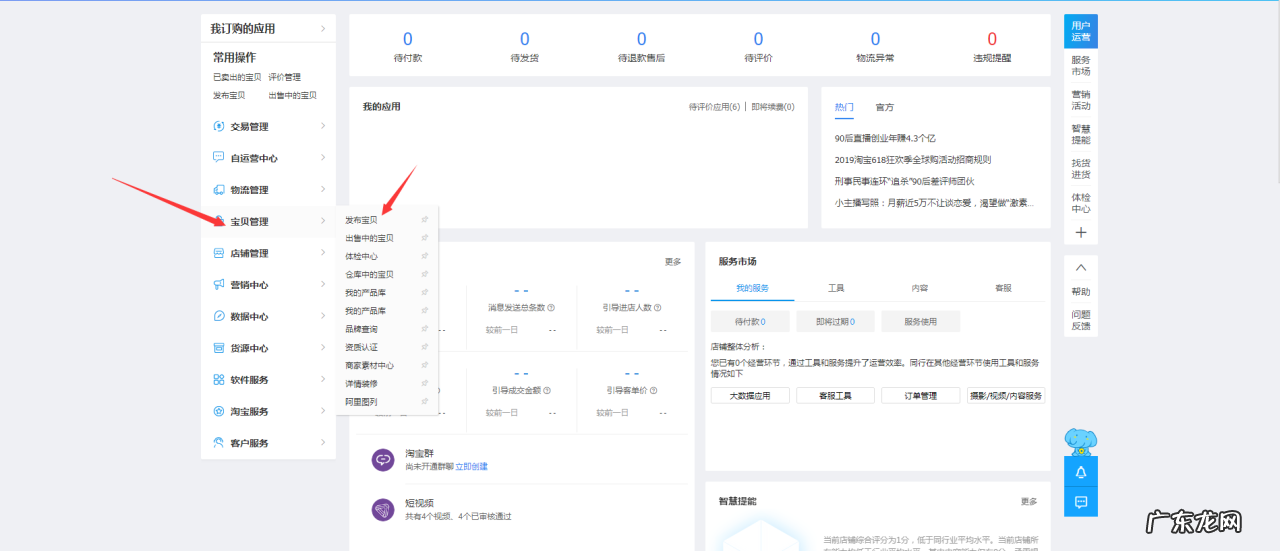Expand the 客户服务 chevron
This screenshot has width=1280, height=551.
(323, 442)
